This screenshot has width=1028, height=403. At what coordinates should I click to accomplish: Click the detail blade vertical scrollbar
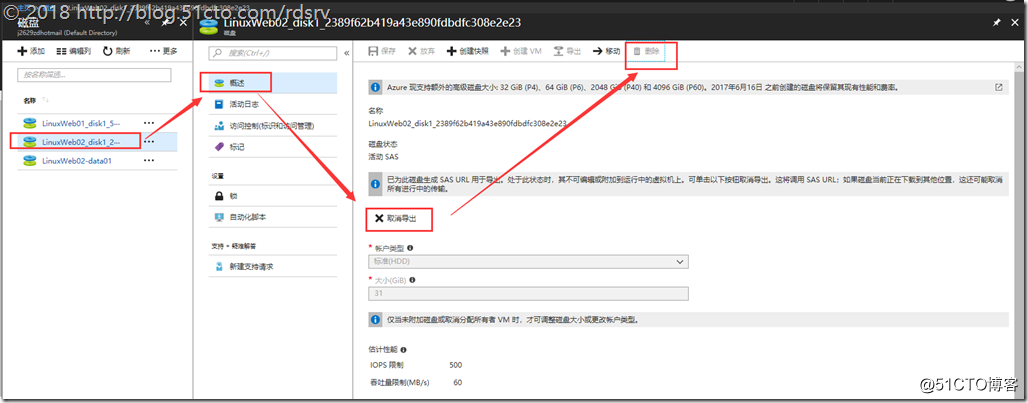pos(1019,229)
